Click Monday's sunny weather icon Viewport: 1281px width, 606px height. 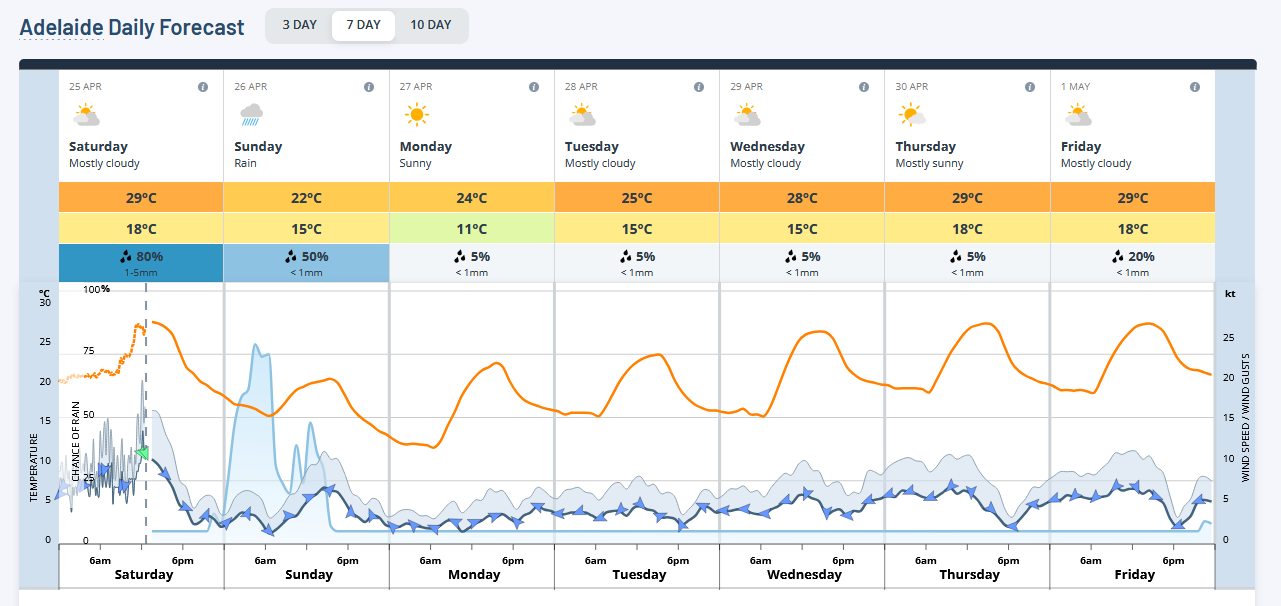coord(415,116)
